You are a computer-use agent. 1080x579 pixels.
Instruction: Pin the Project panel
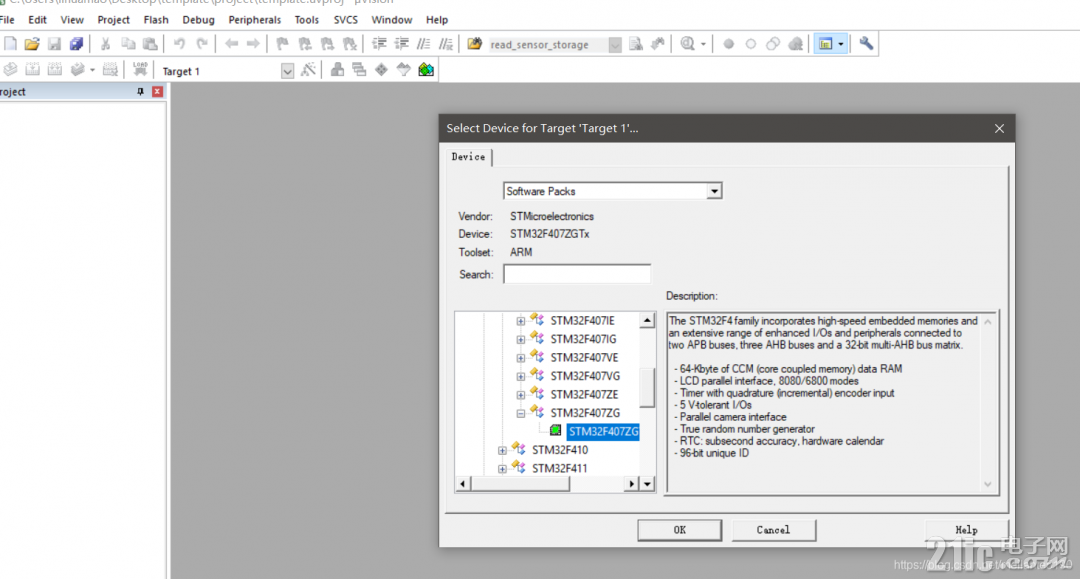(x=141, y=92)
